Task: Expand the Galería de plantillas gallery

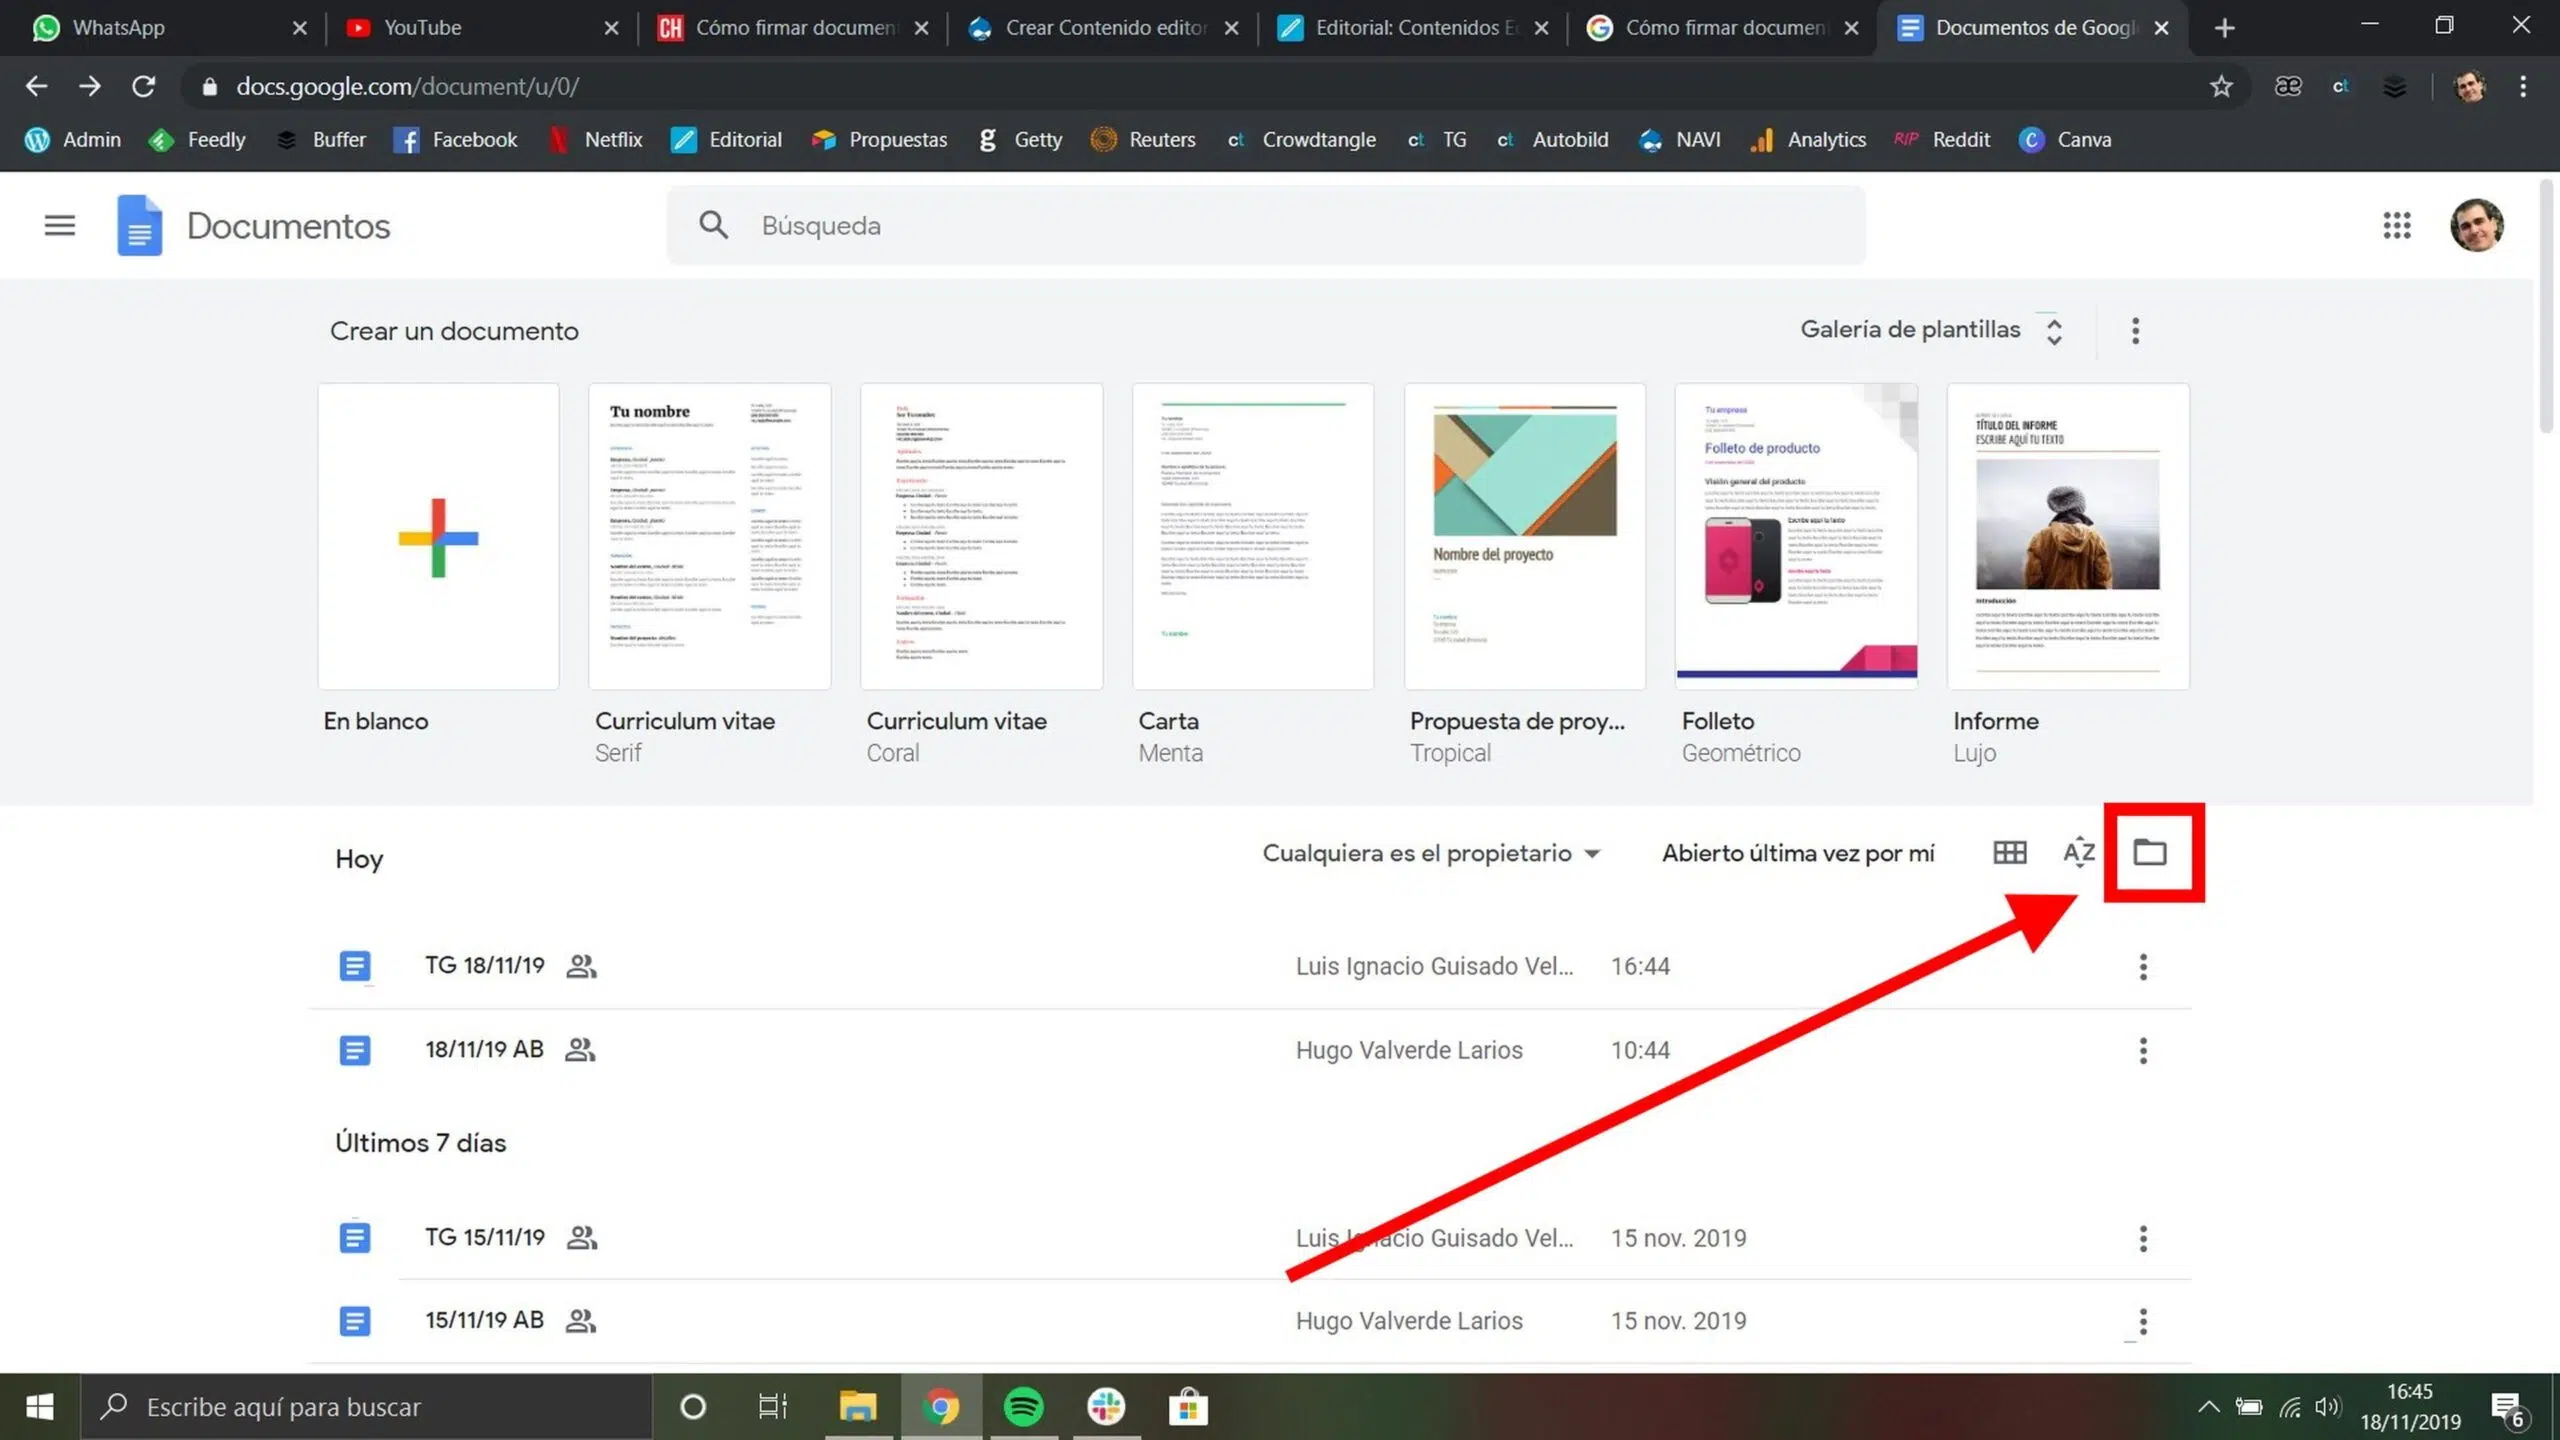Action: coord(1930,330)
